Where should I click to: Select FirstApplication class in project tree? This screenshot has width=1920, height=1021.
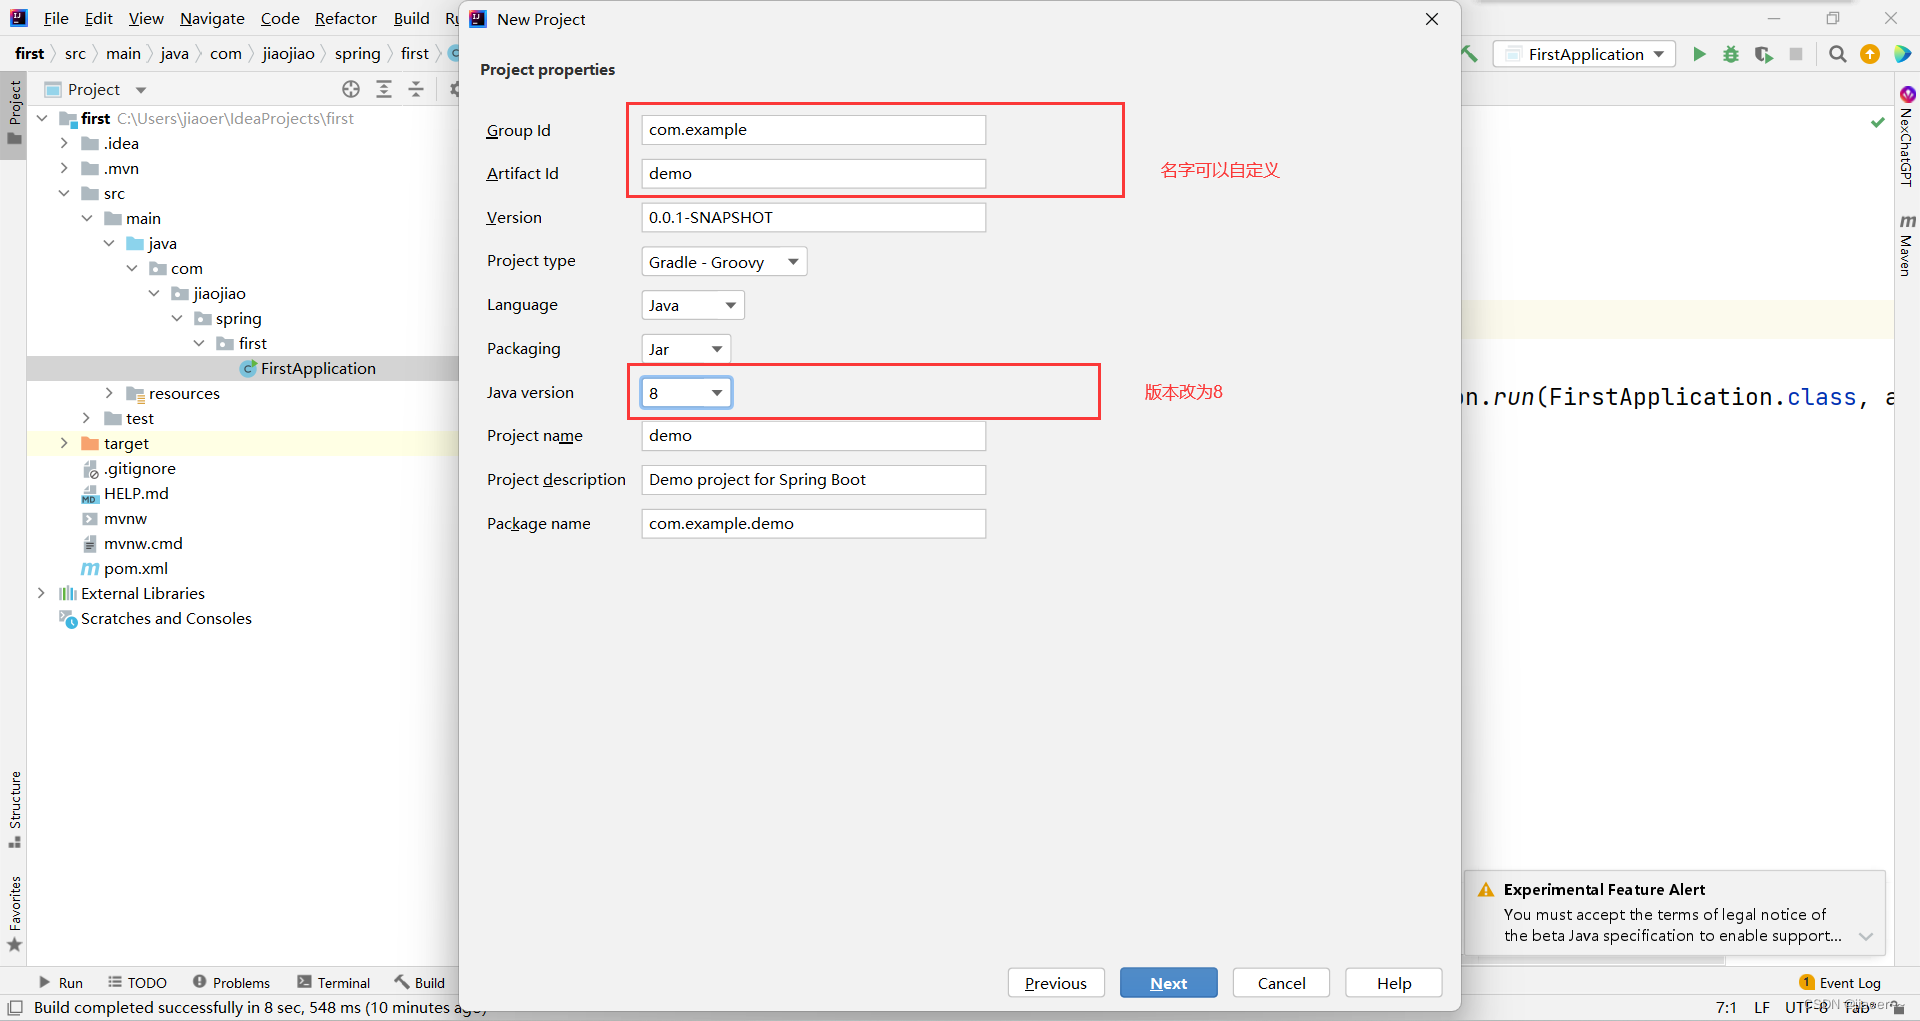[x=317, y=368]
